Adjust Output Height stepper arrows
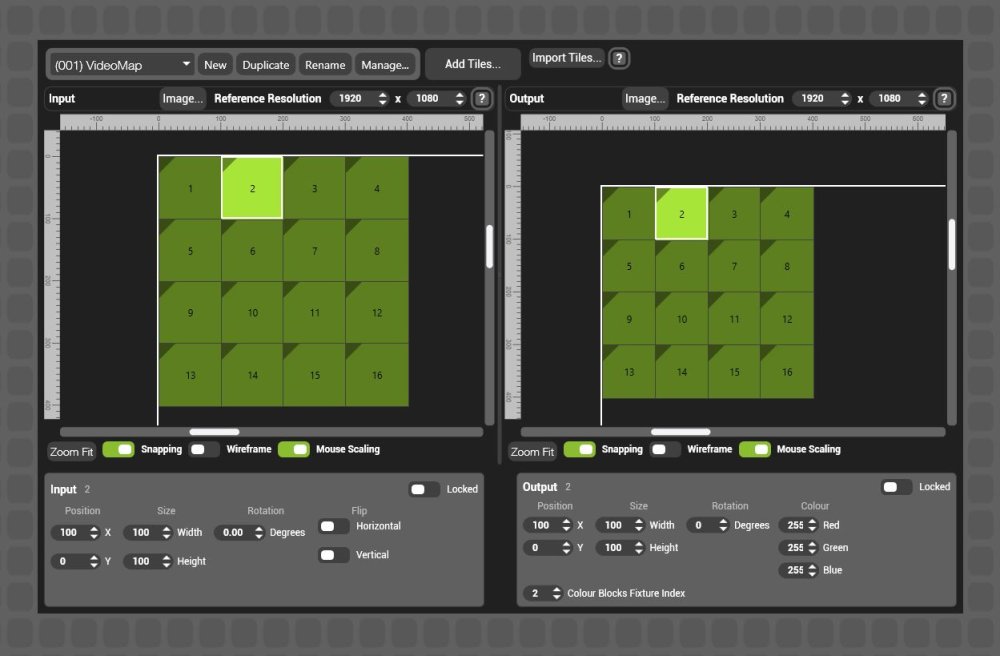The image size is (1000, 656). point(638,548)
